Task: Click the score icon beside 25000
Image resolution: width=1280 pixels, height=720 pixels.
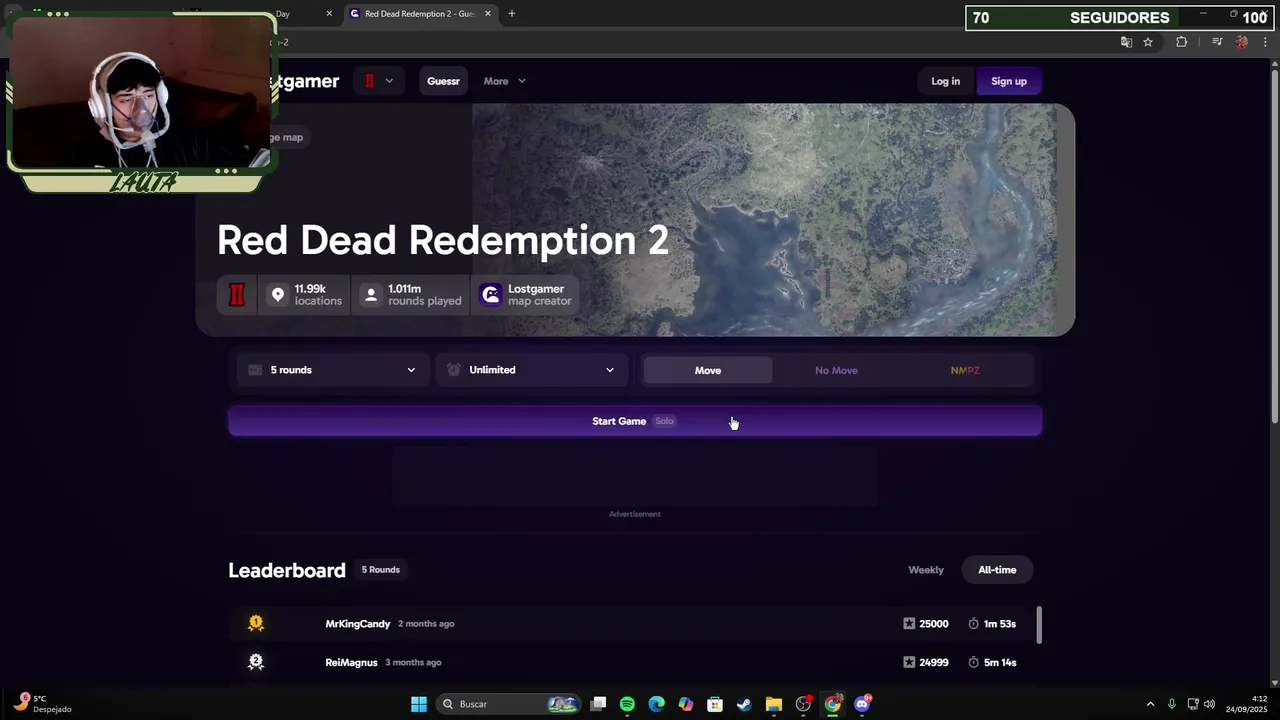Action: [909, 624]
